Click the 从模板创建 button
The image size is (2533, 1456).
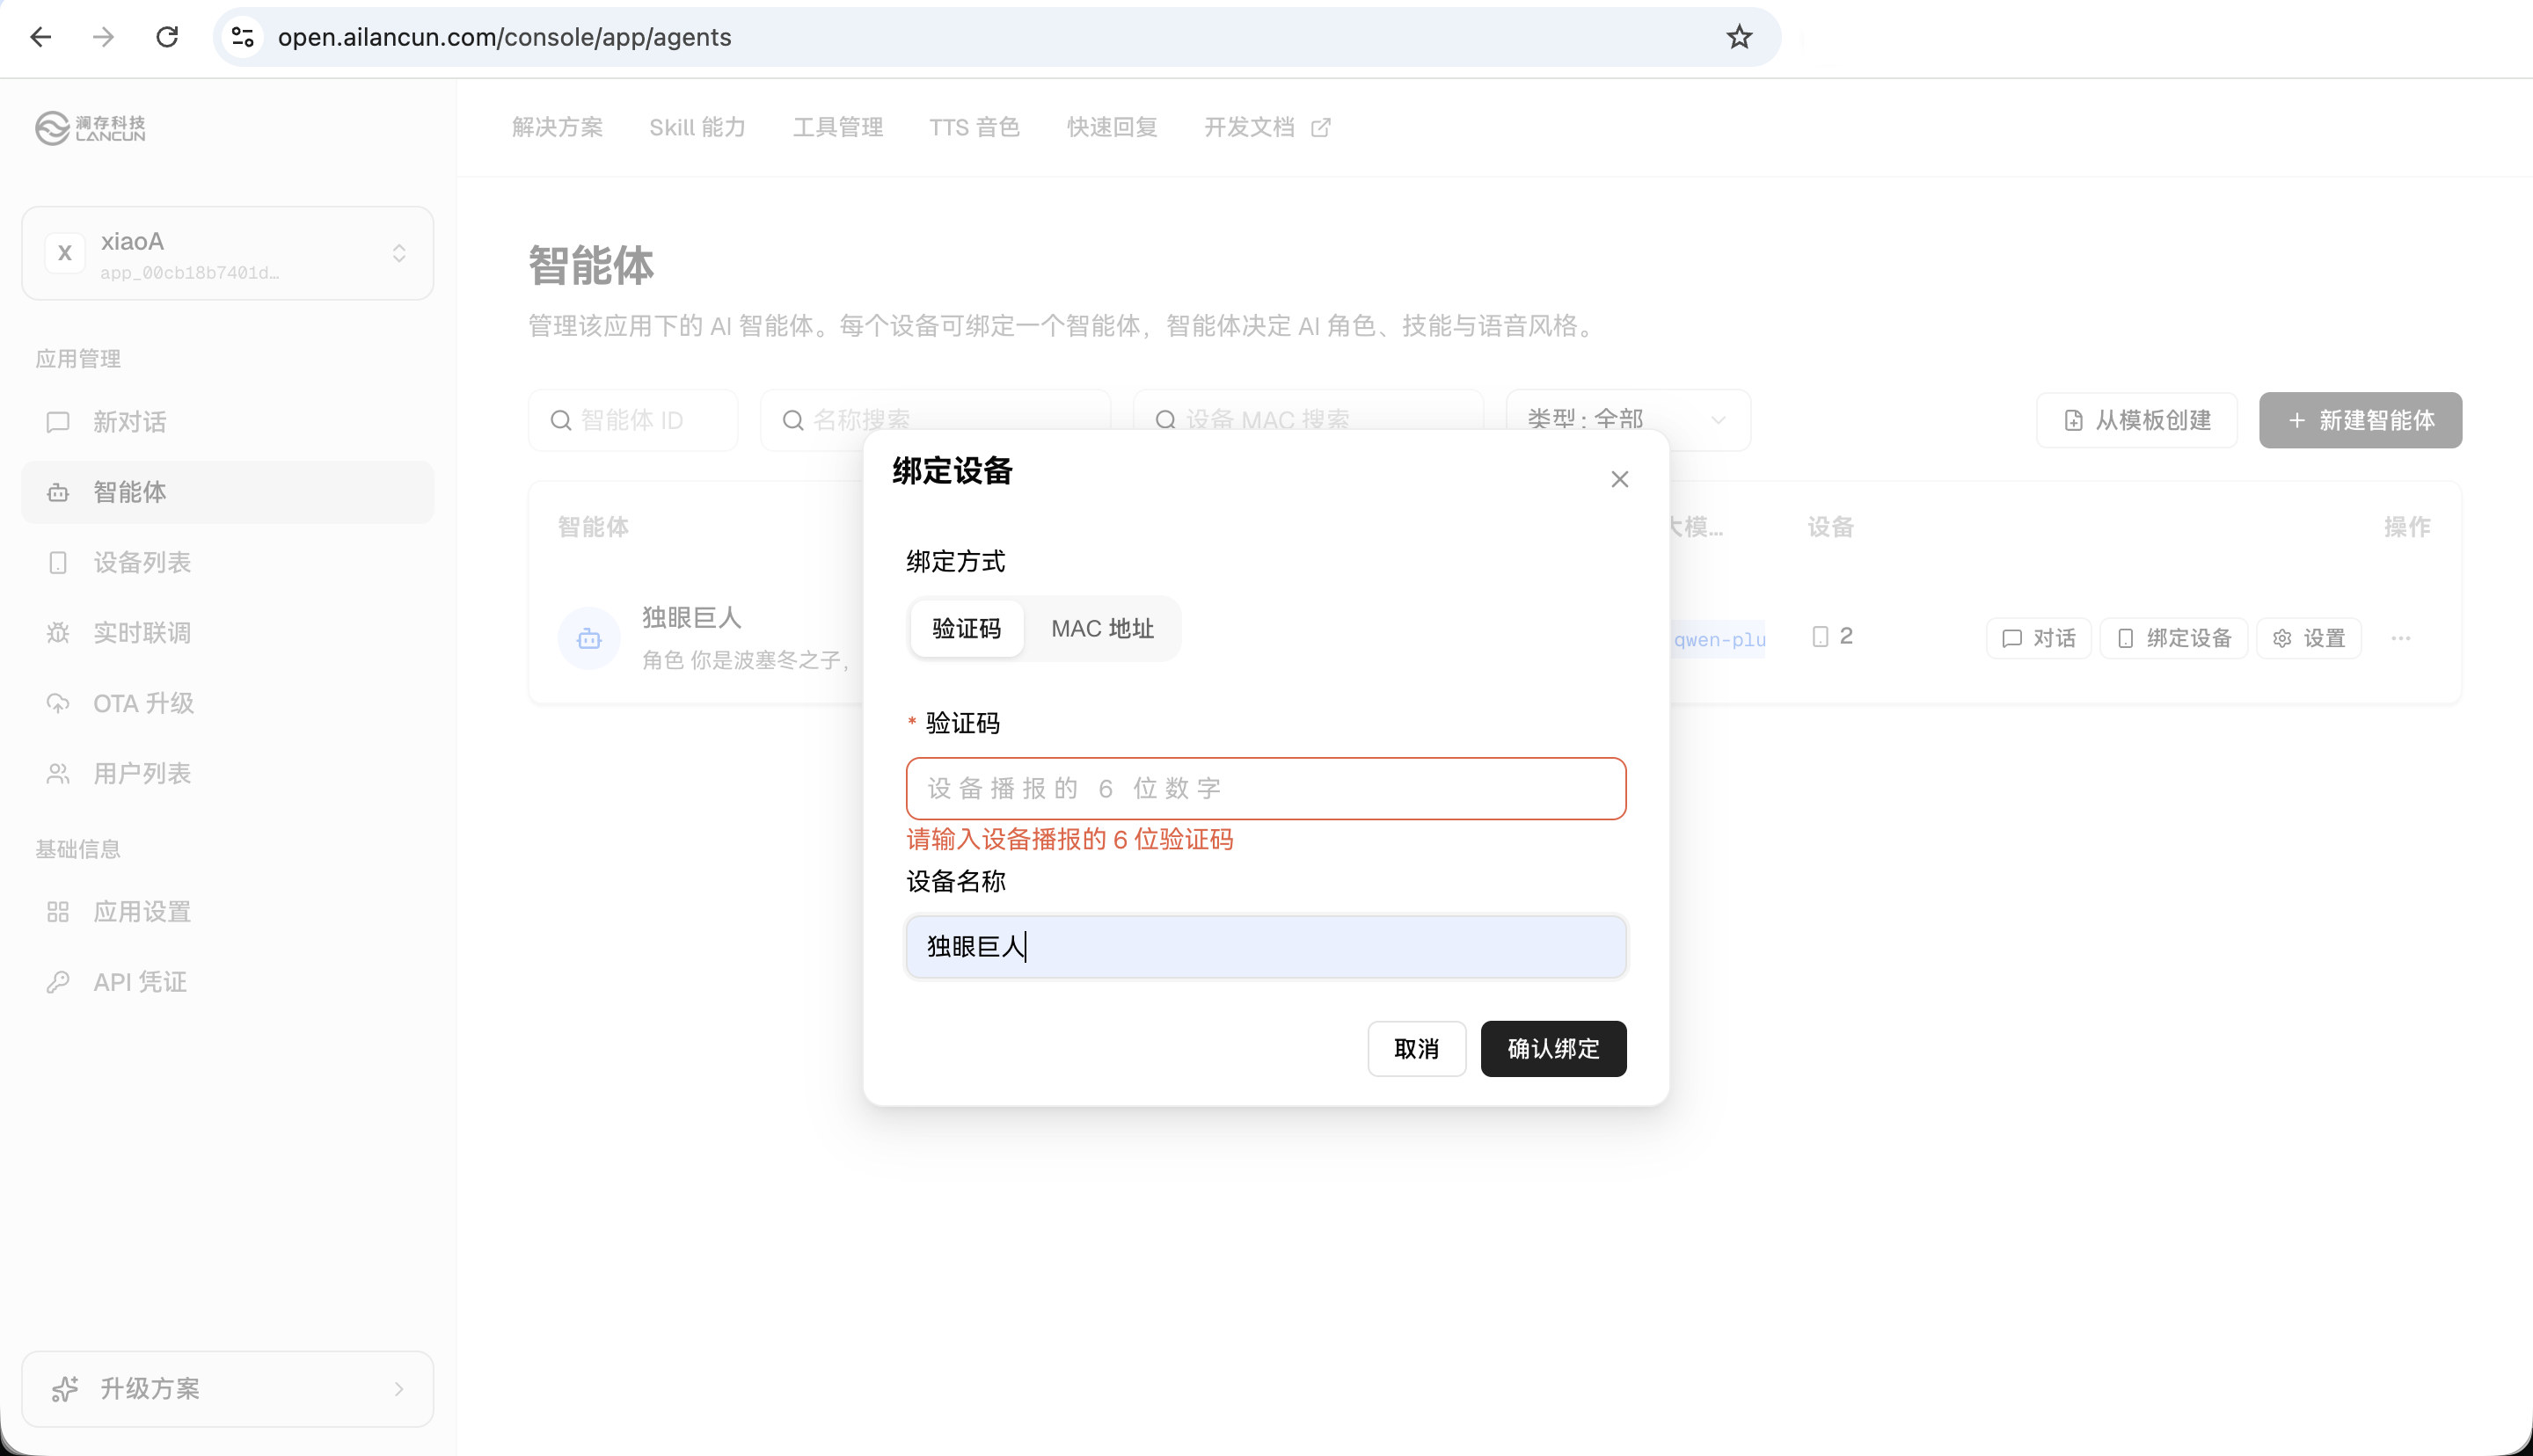coord(2137,420)
